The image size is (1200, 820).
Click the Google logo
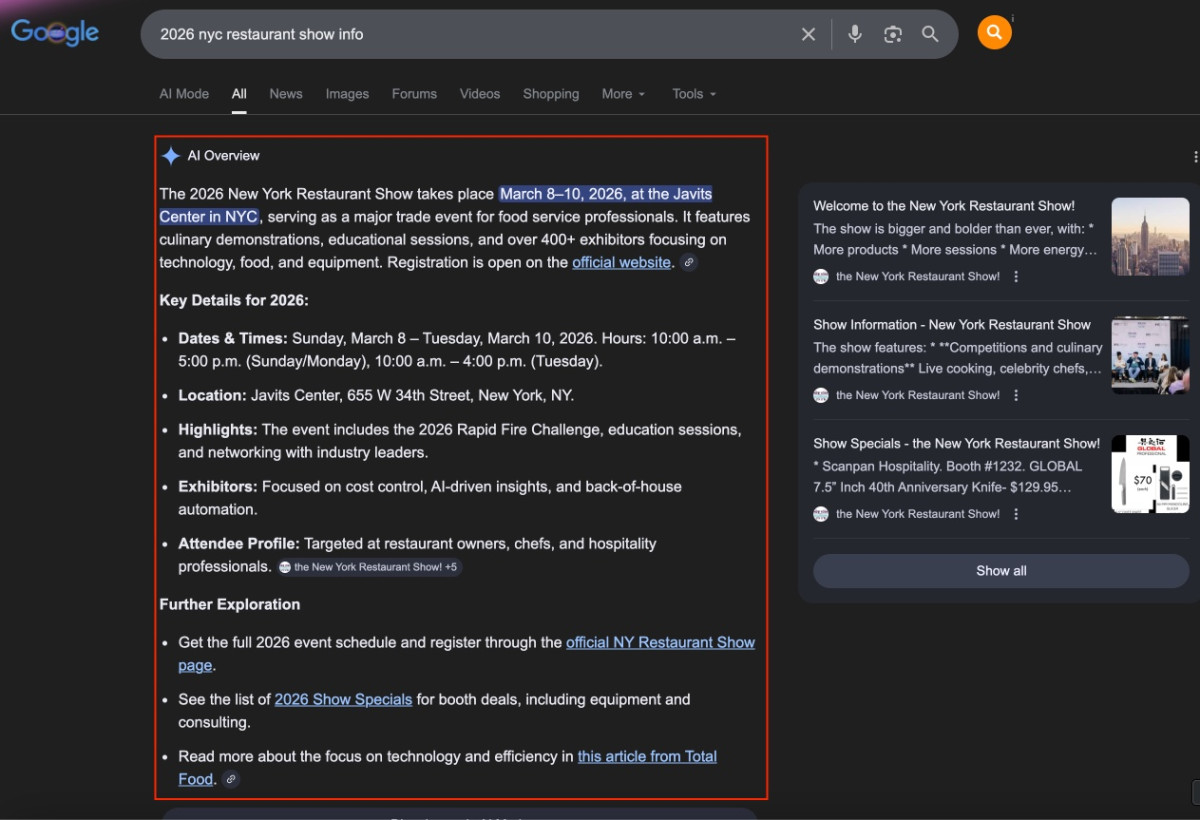(55, 33)
